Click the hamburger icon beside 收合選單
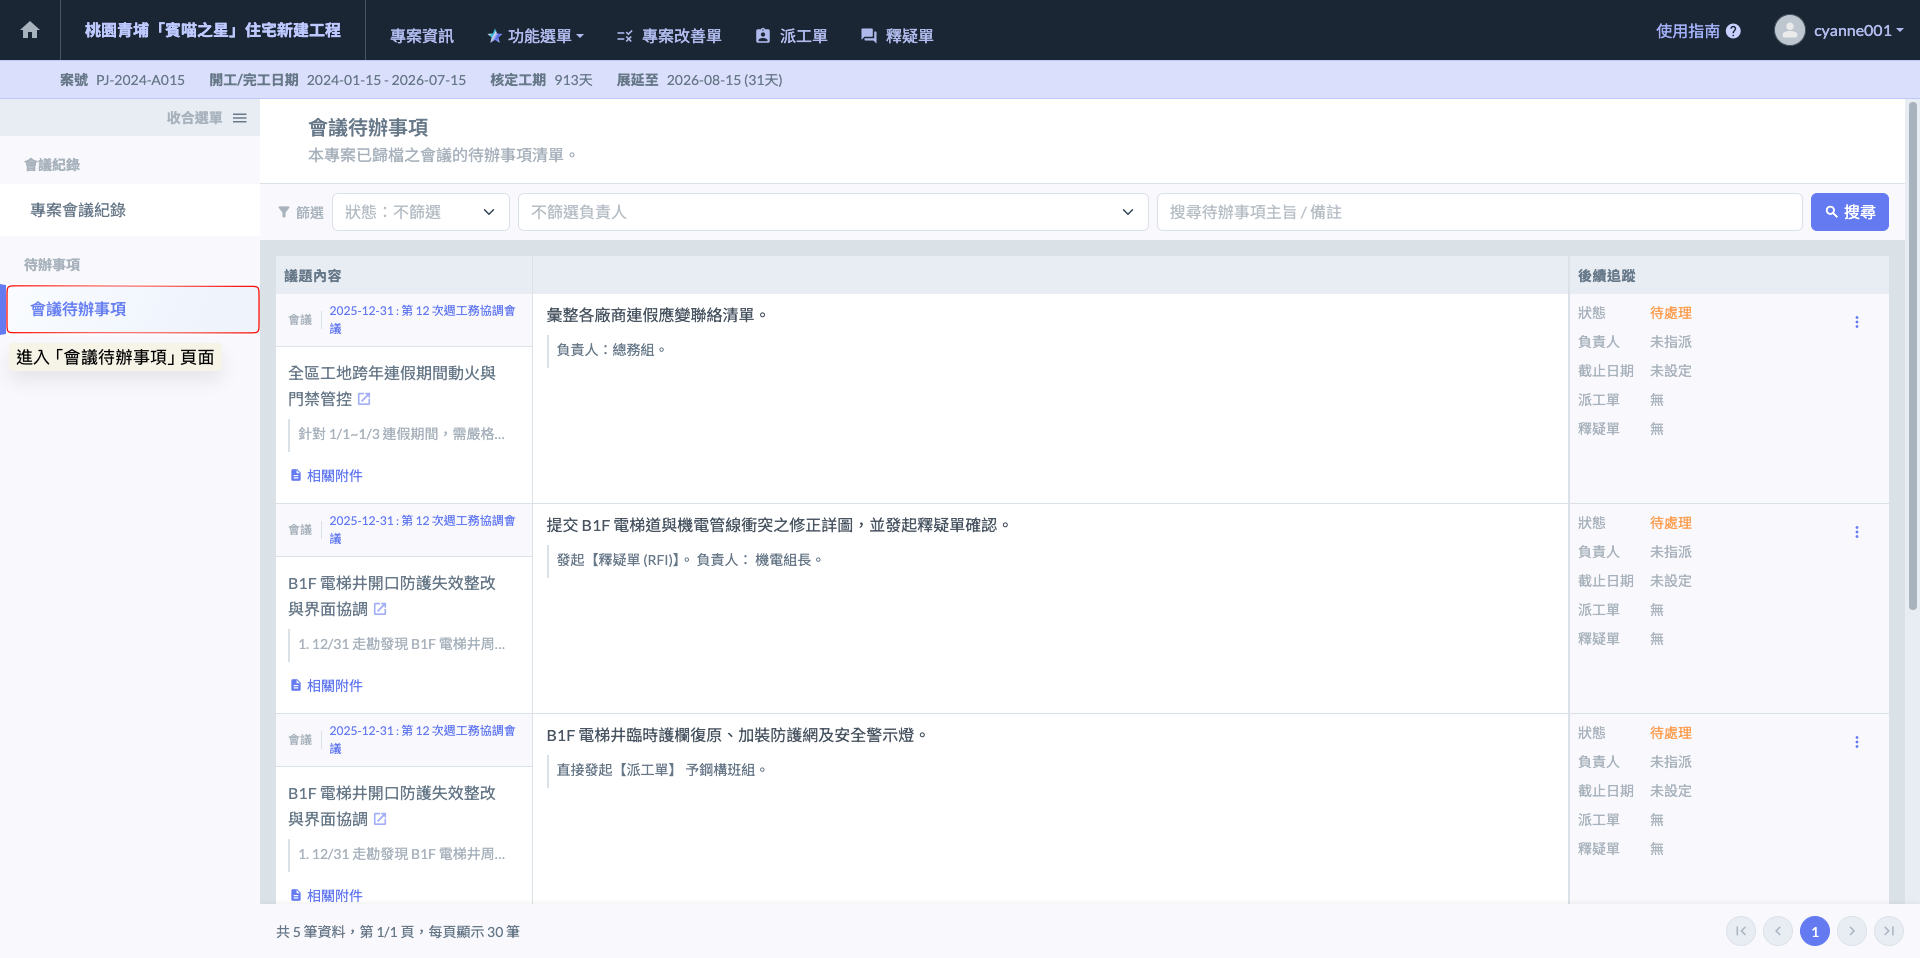The image size is (1920, 958). pyautogui.click(x=240, y=118)
